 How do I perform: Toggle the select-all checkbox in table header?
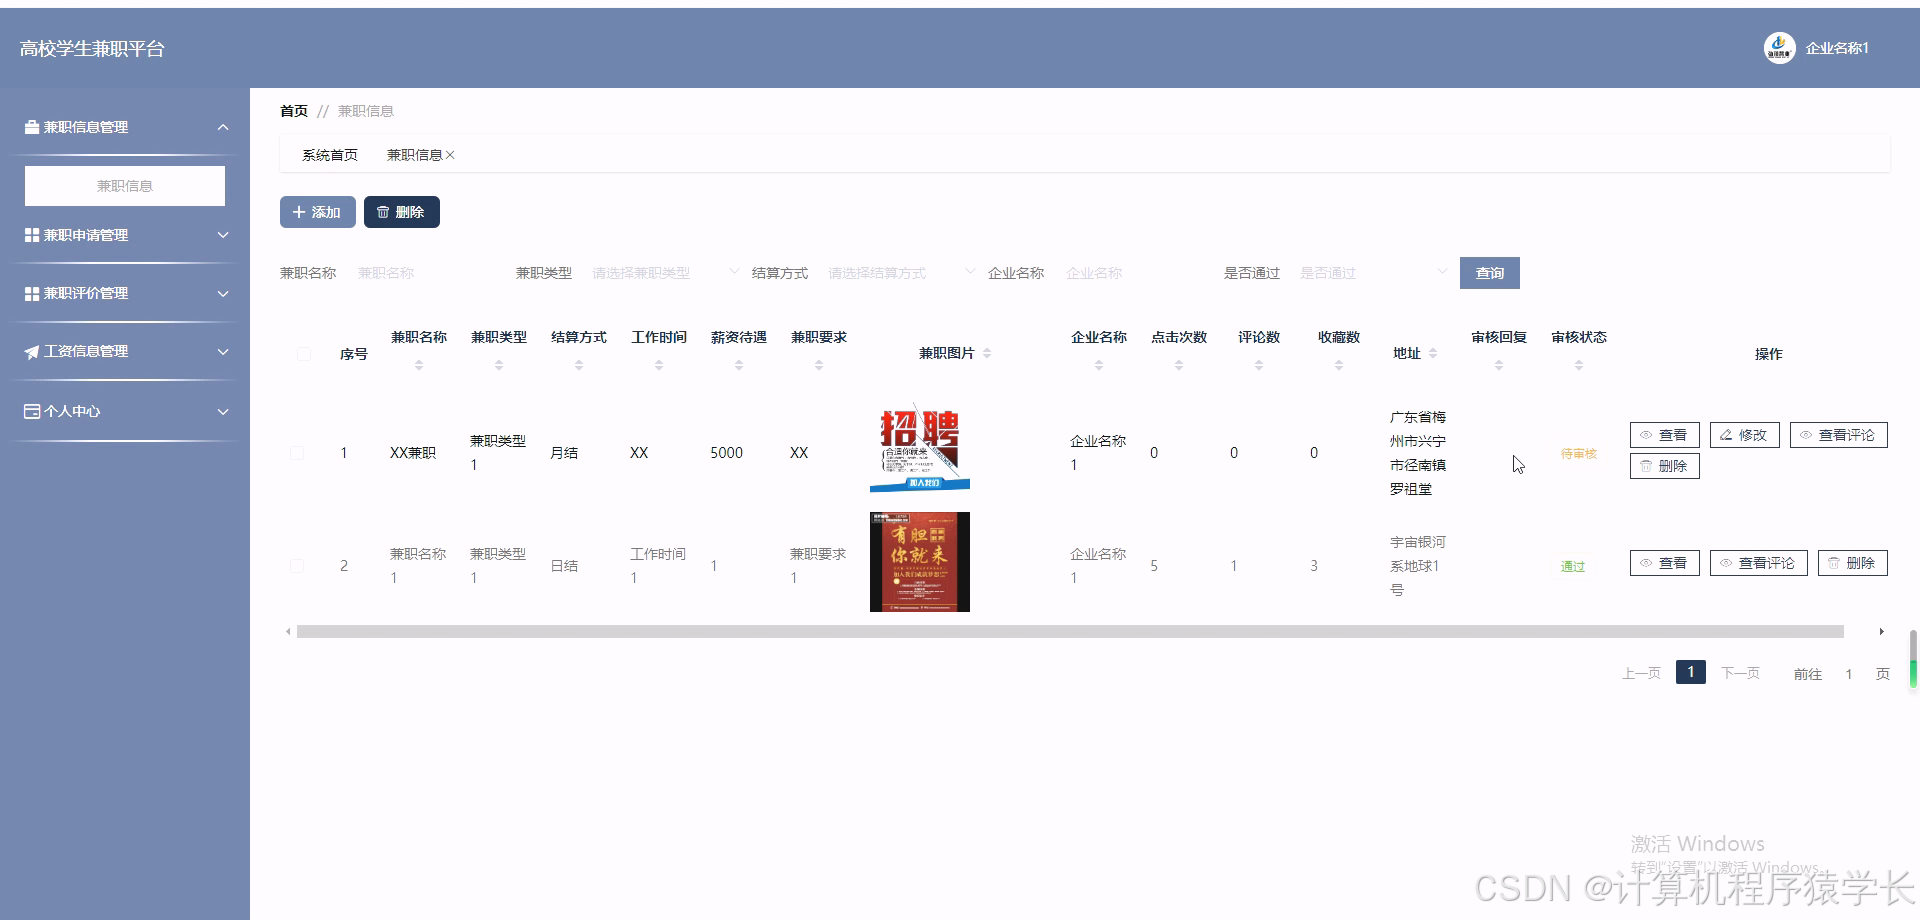pos(304,354)
